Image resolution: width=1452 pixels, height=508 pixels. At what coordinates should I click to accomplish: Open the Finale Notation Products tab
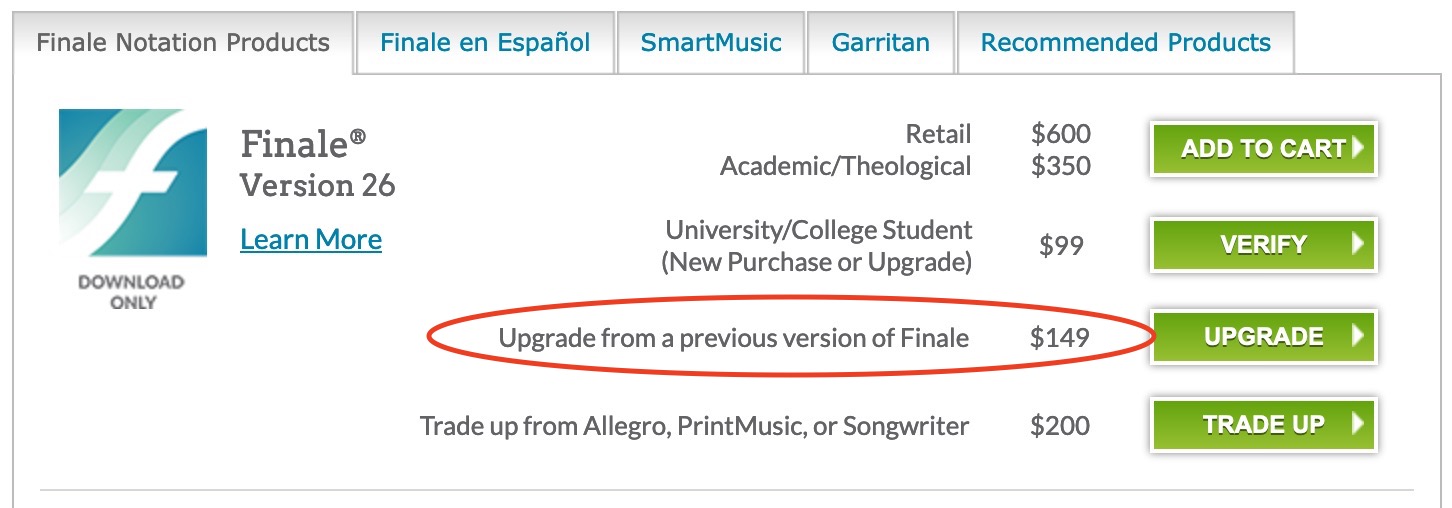[x=183, y=43]
